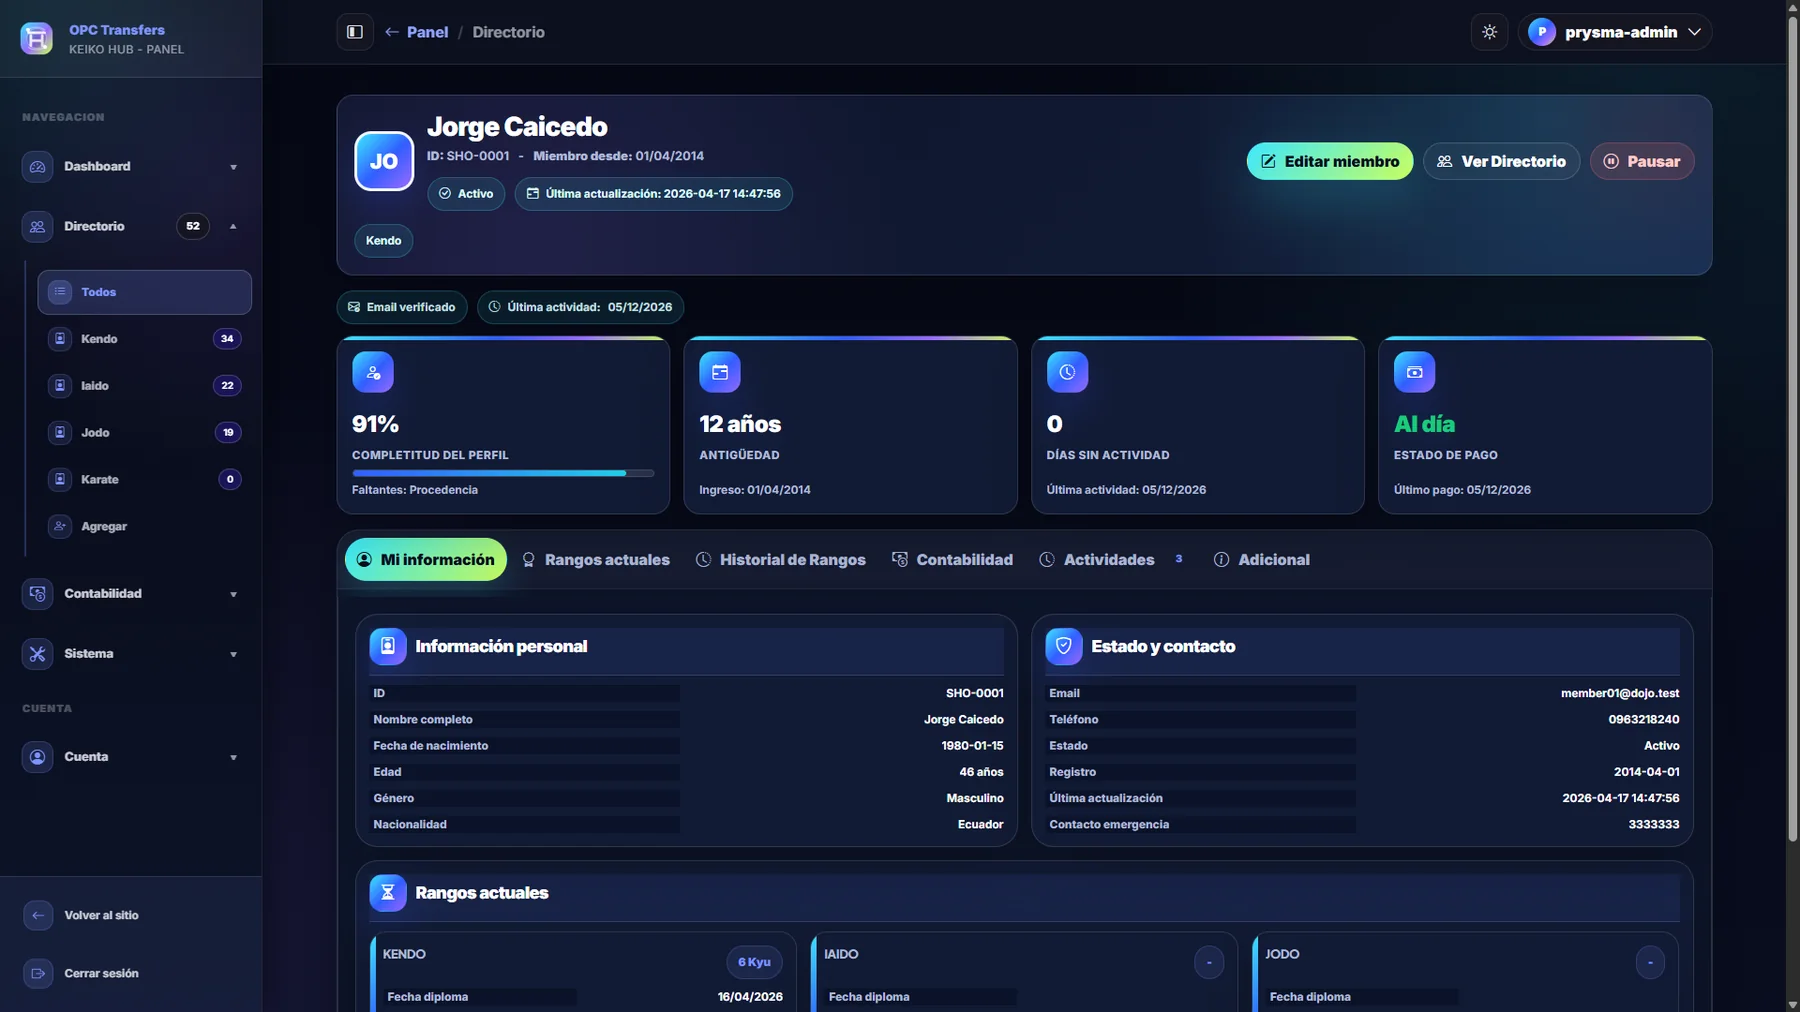Expand the Contabilidad sidebar menu arrow

(233, 594)
